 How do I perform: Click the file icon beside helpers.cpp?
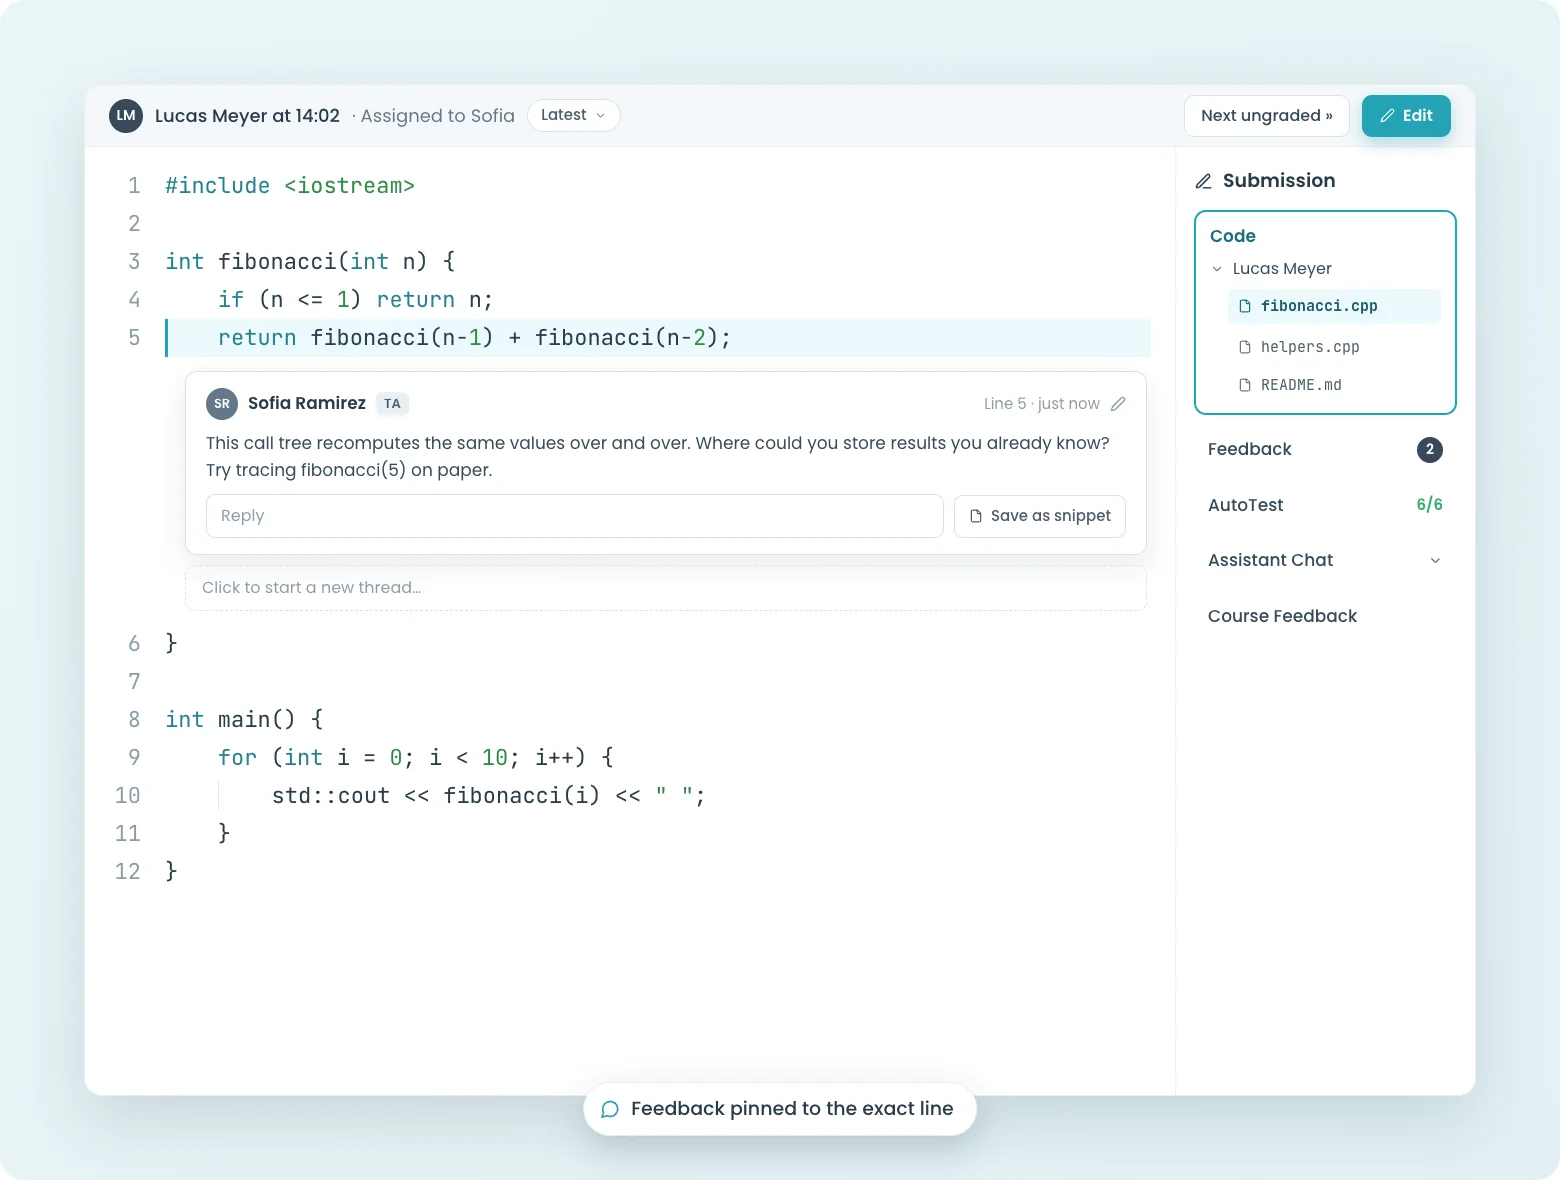[1245, 347]
